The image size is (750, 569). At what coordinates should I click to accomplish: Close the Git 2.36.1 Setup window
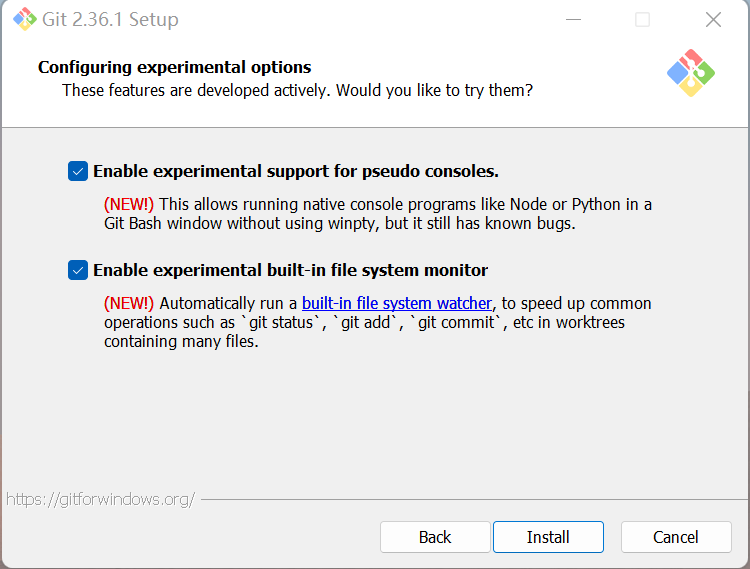point(713,19)
